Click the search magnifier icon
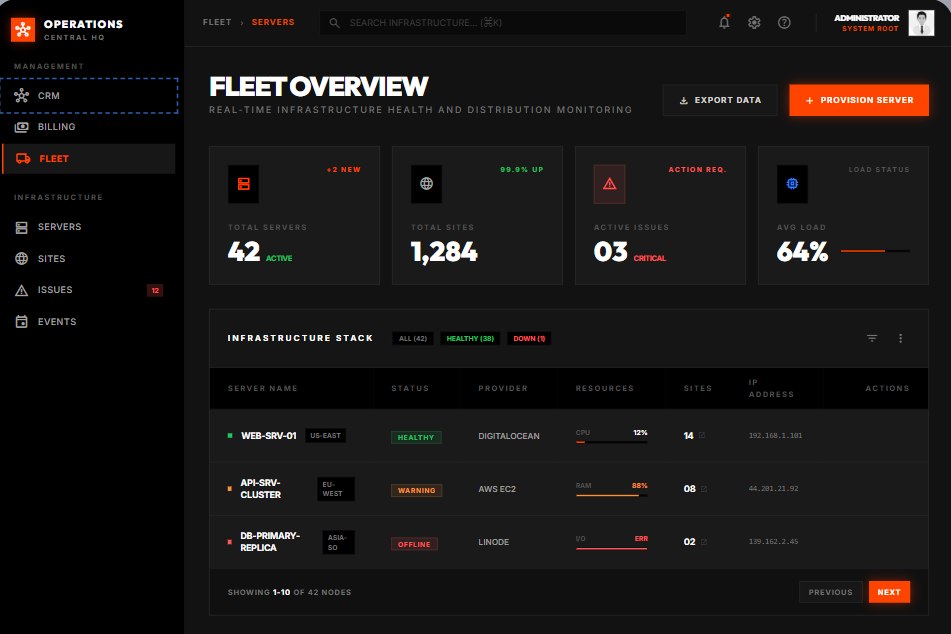 coord(334,23)
